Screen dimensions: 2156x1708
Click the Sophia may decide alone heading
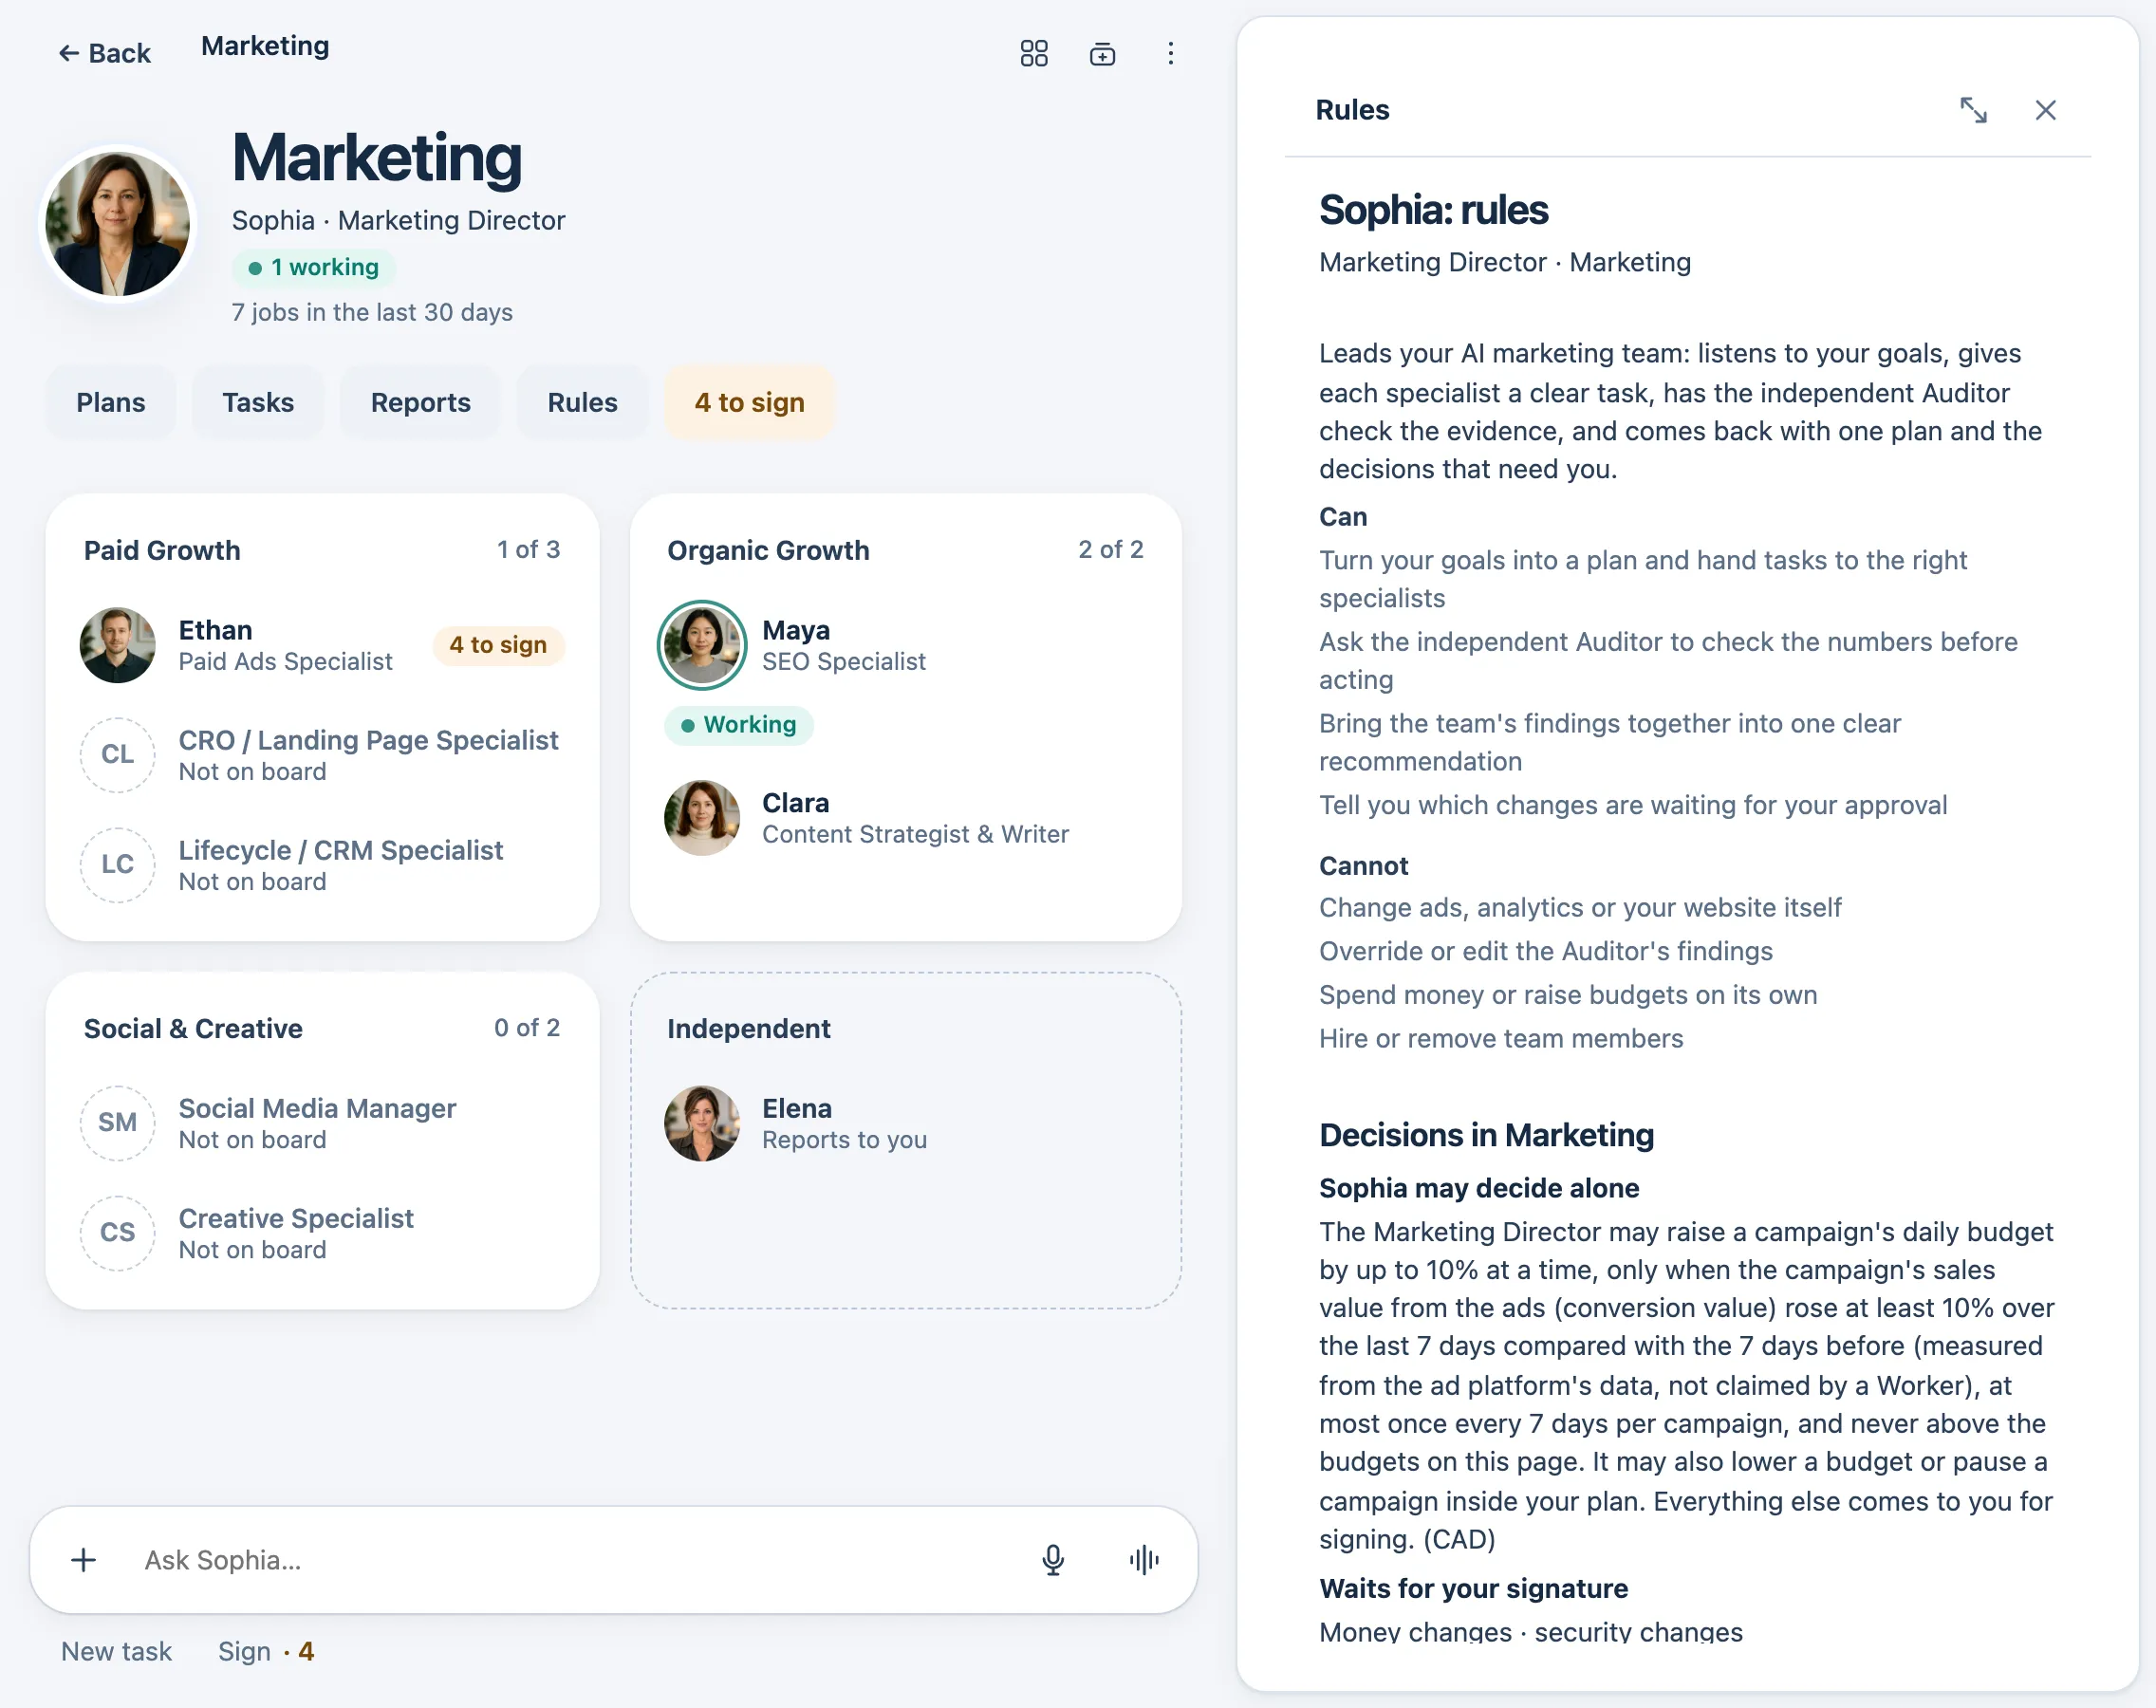point(1479,1188)
